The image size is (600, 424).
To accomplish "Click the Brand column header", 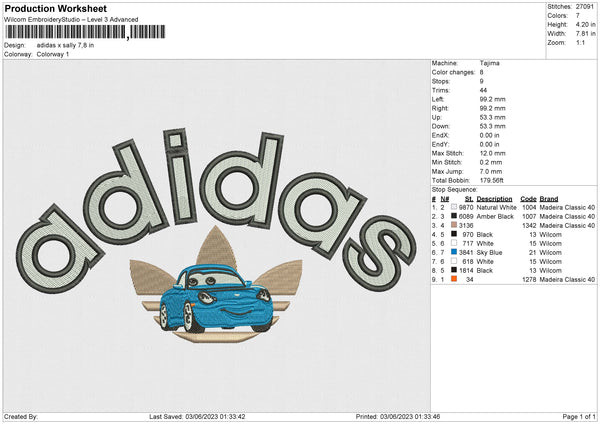I will click(x=549, y=199).
